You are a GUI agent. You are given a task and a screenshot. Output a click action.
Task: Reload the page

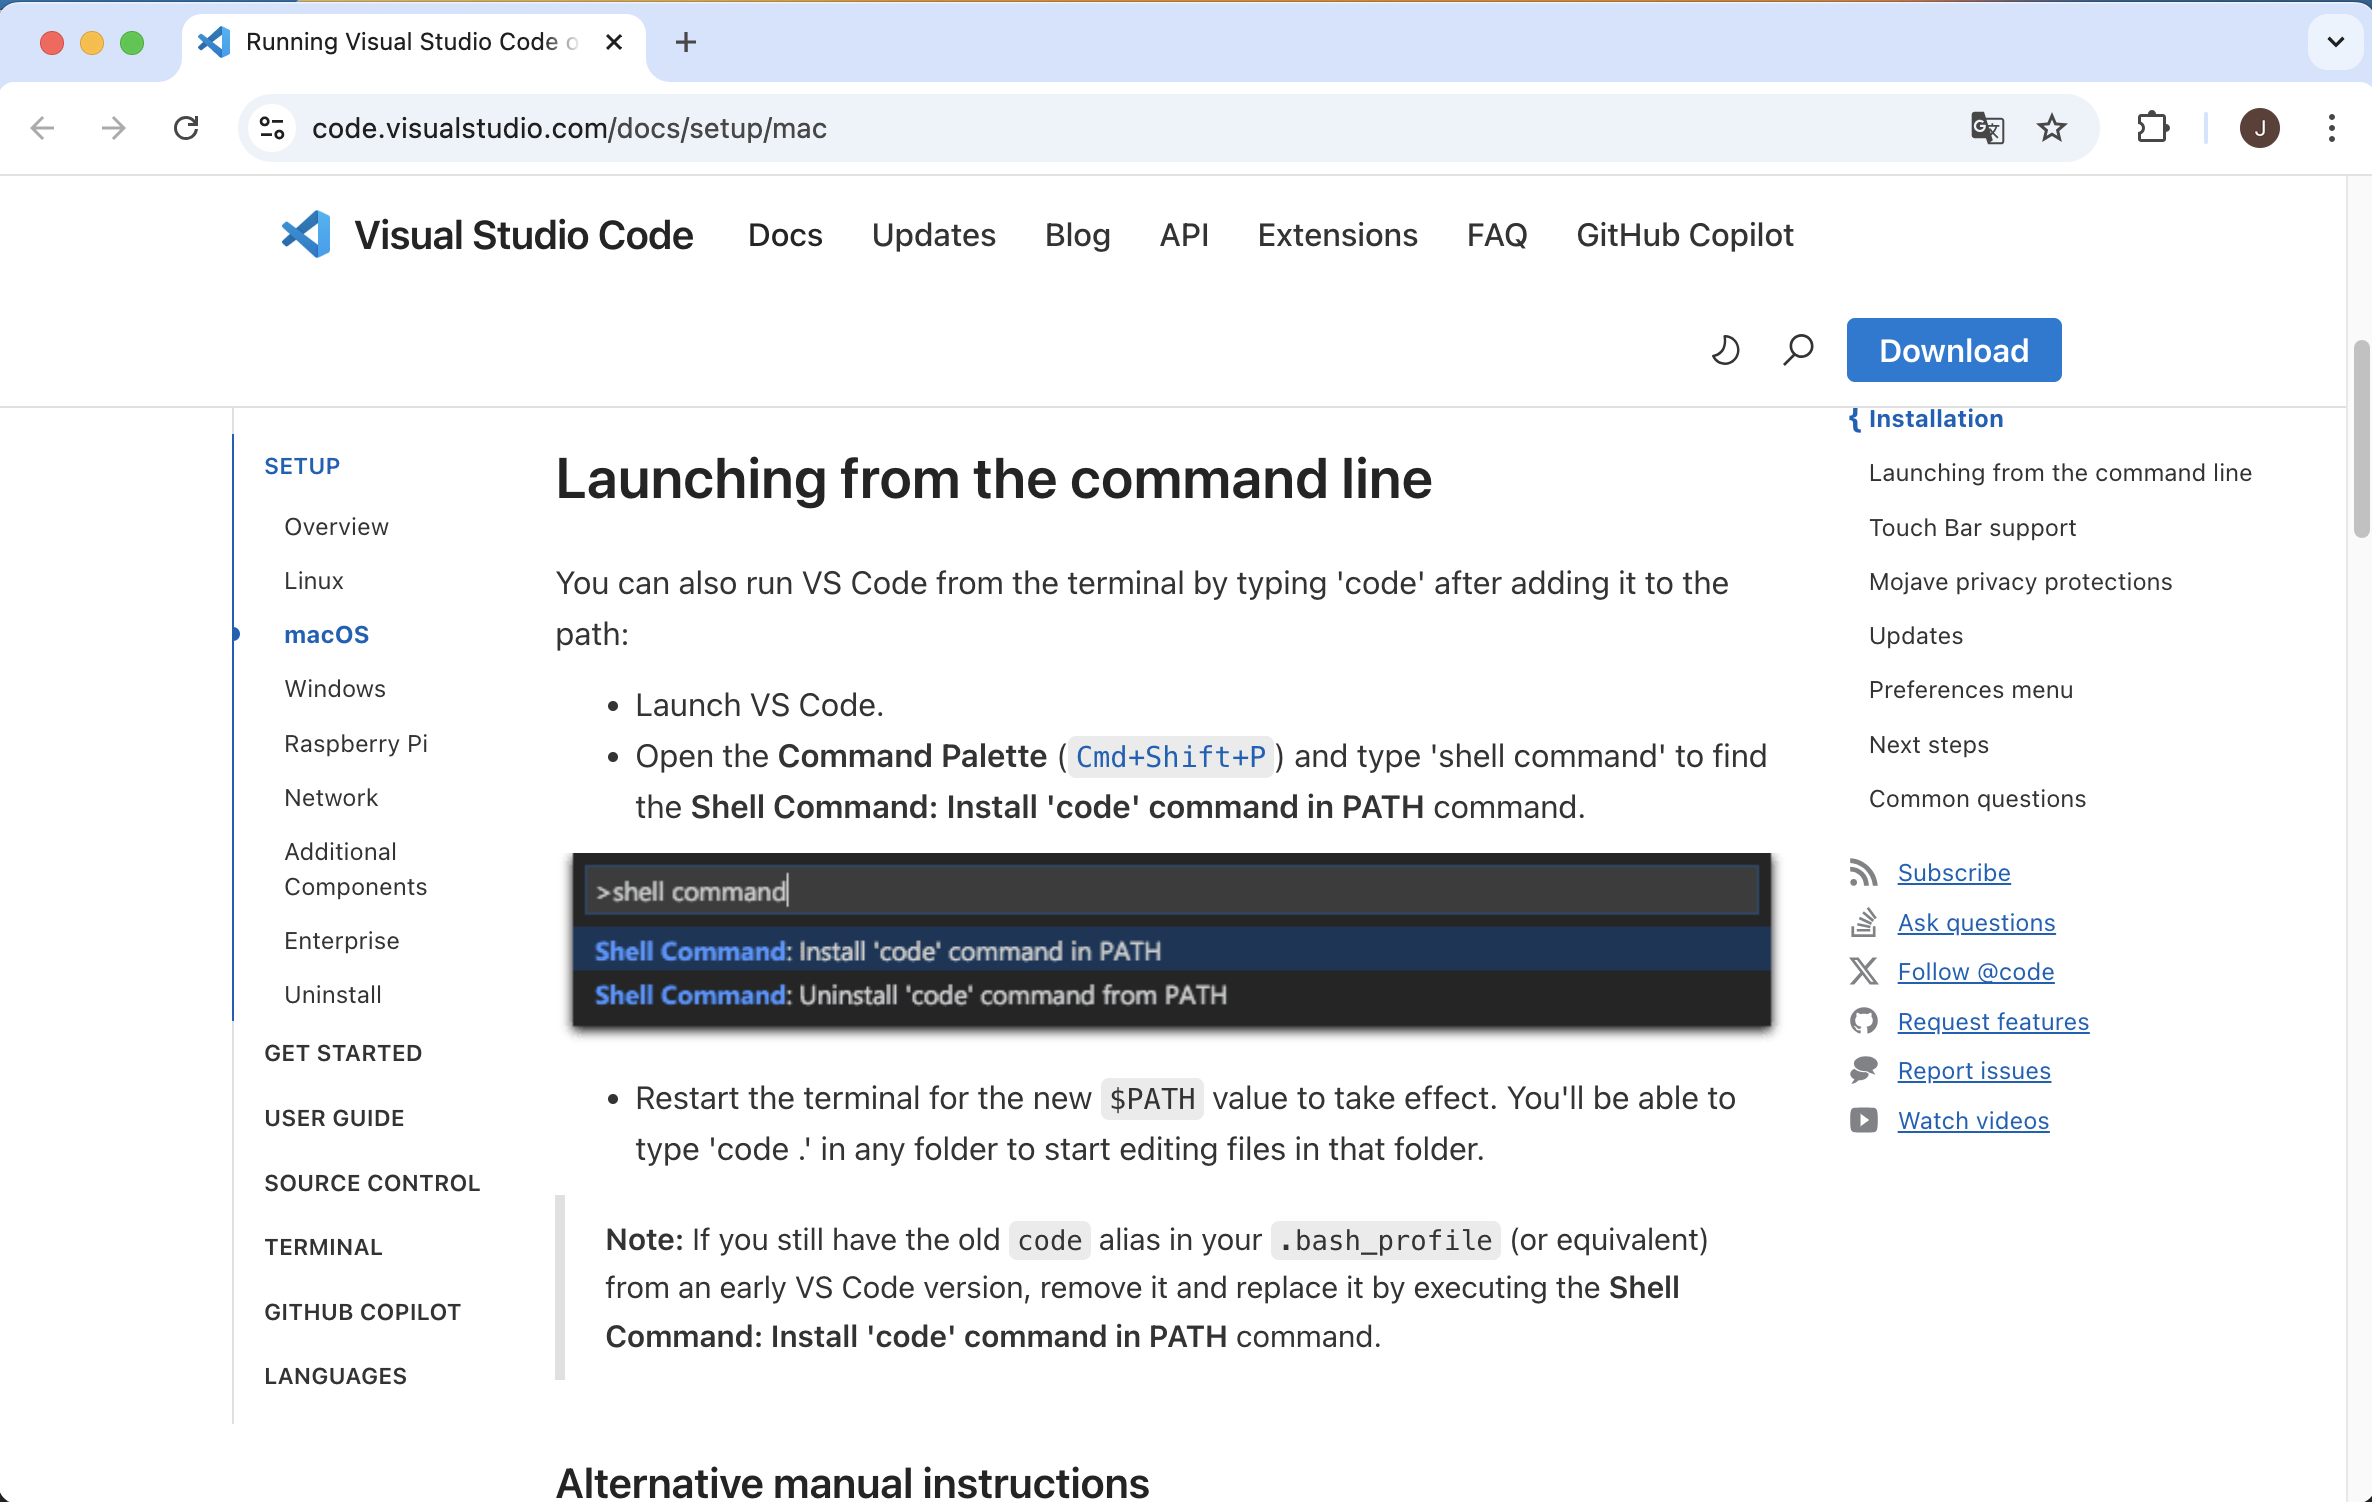point(187,128)
